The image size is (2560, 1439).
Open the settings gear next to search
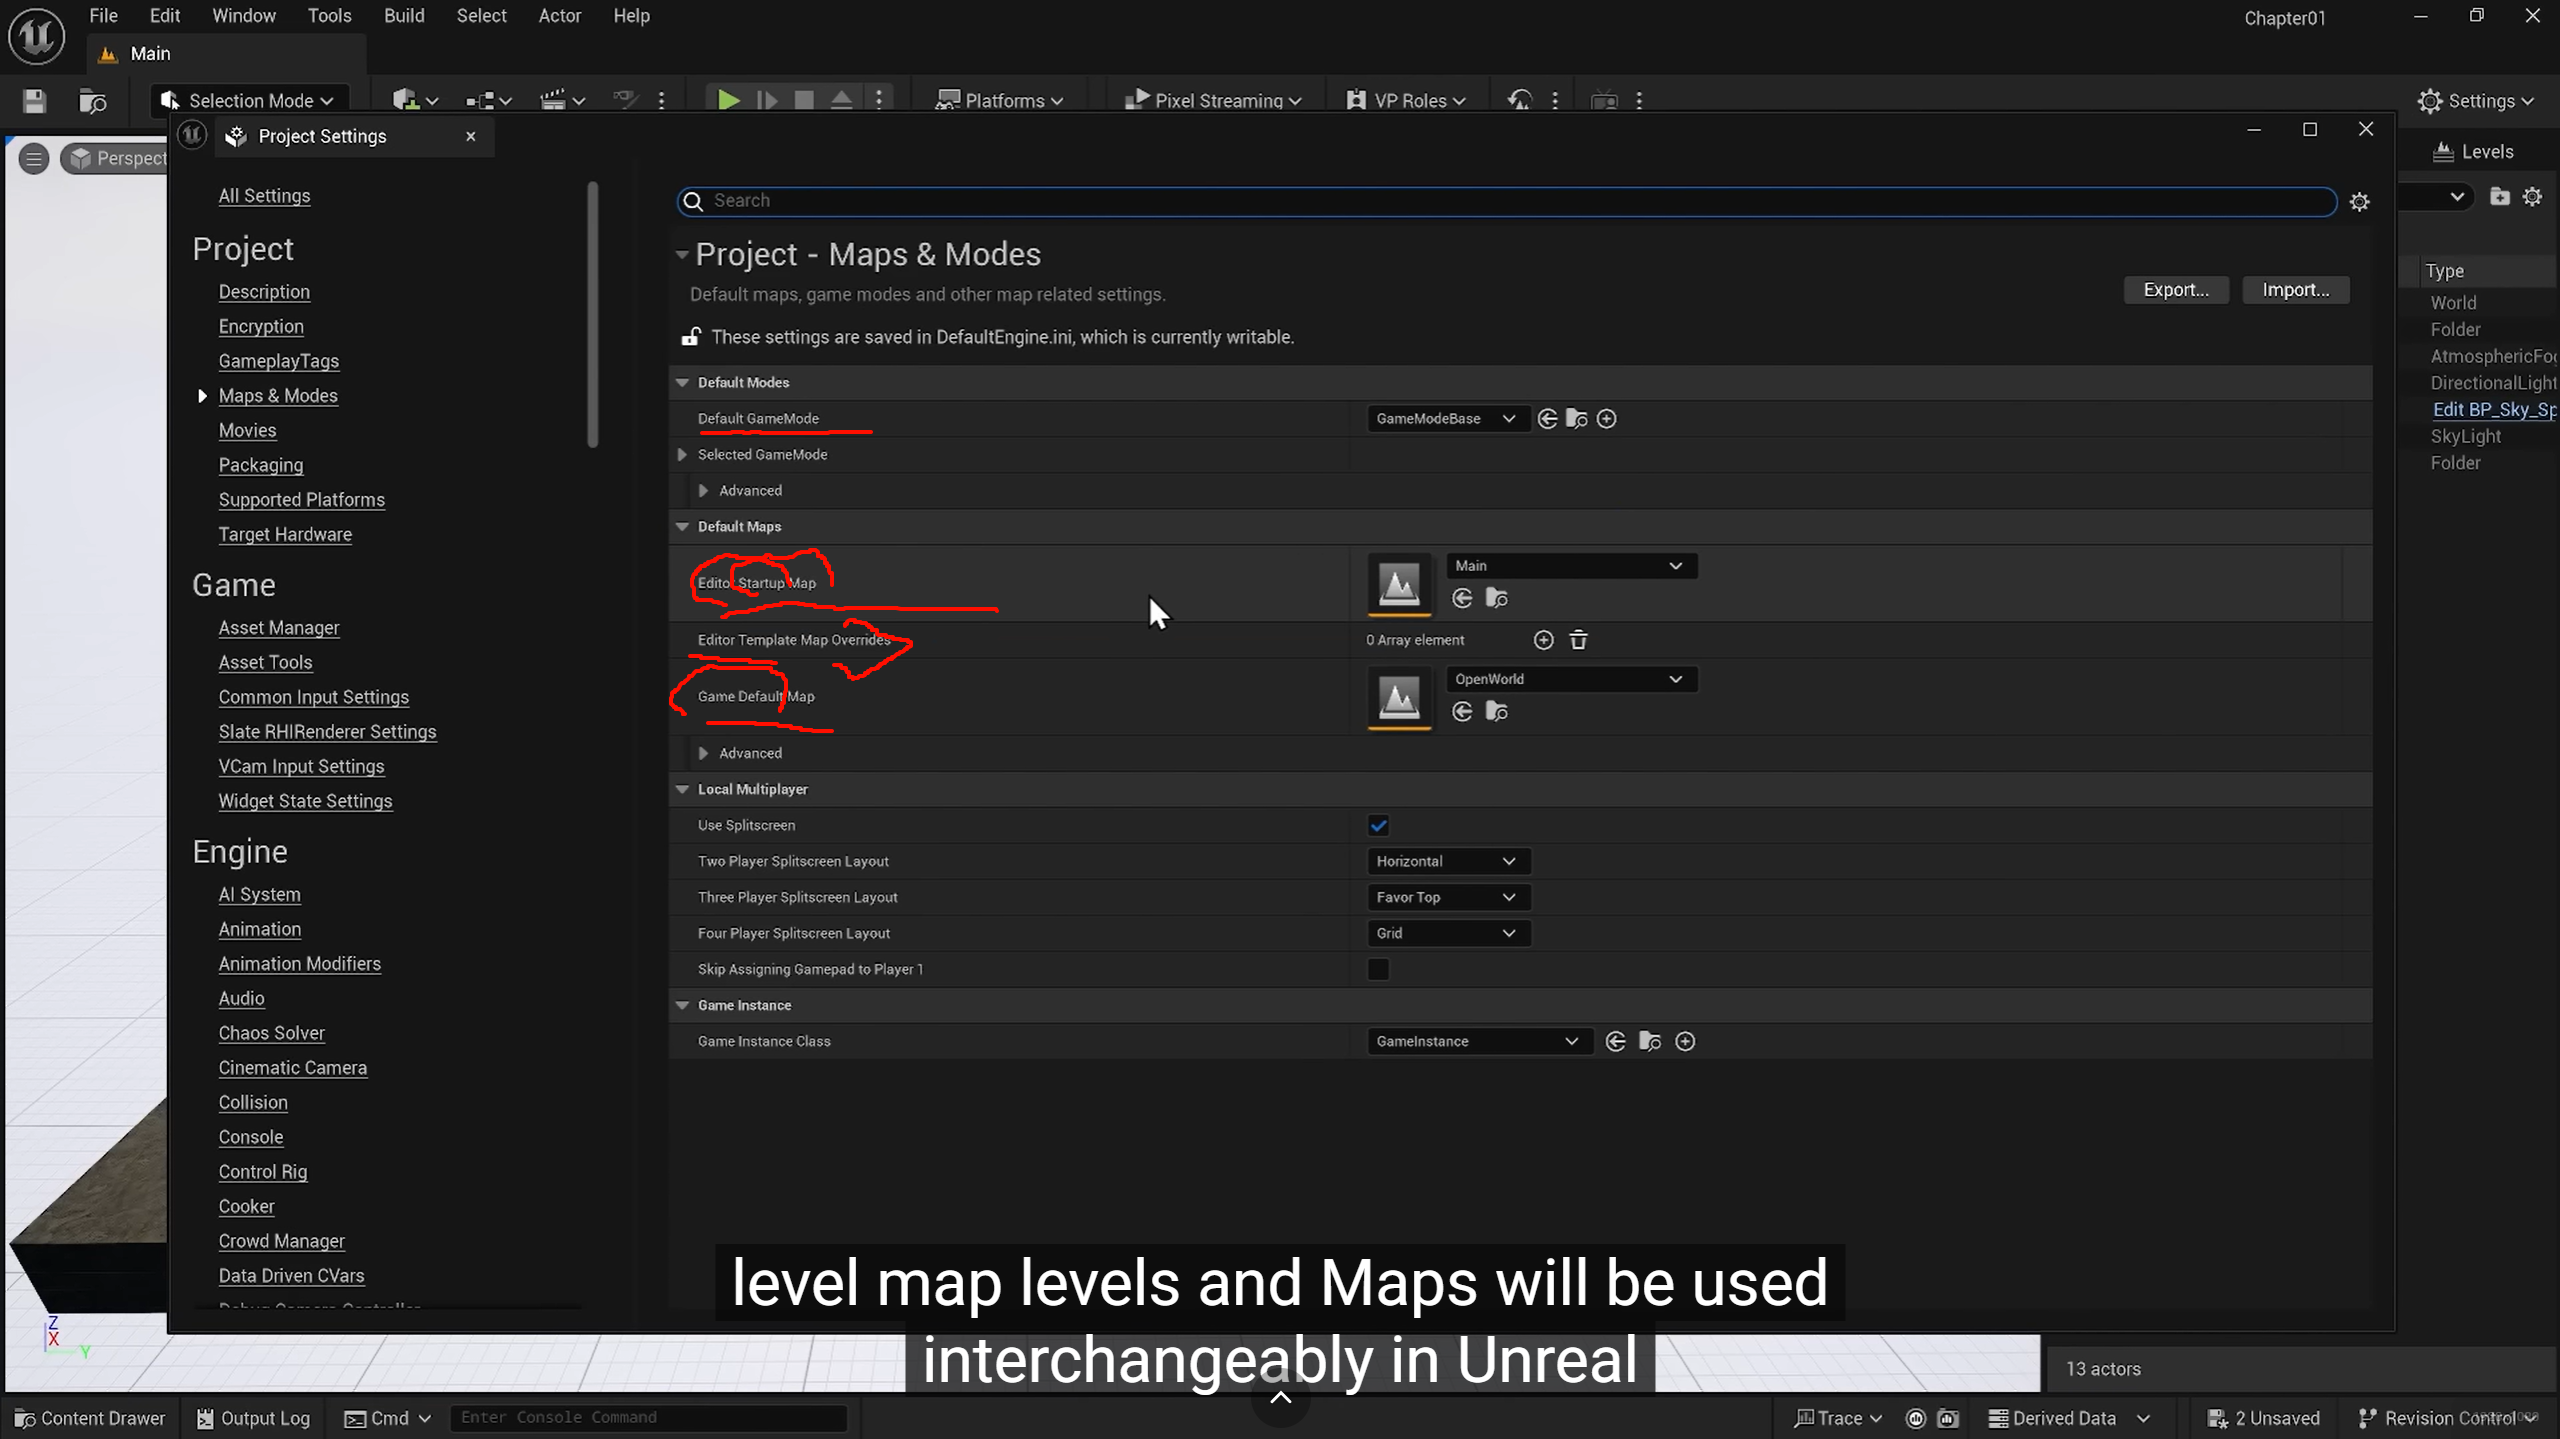[2359, 202]
